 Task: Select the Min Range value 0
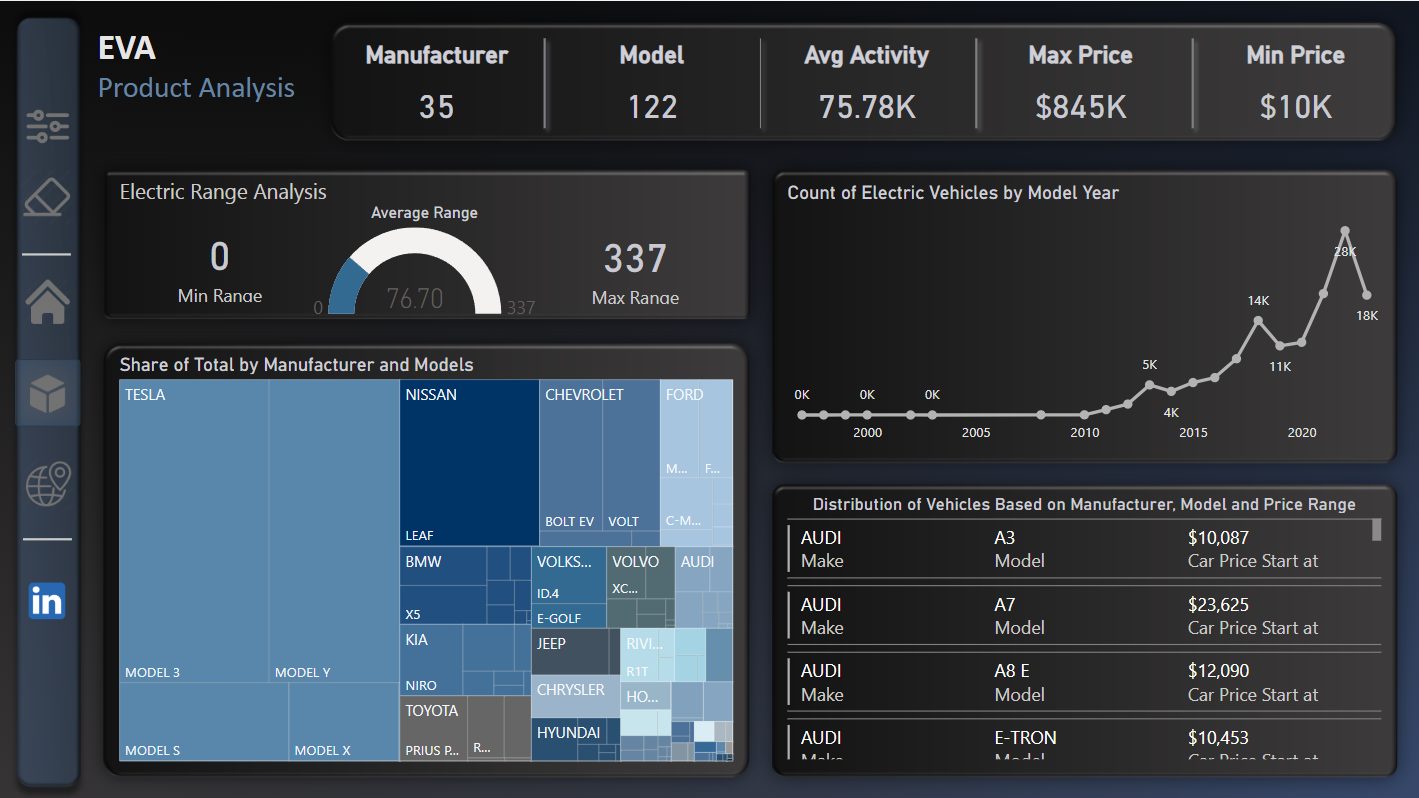point(220,257)
